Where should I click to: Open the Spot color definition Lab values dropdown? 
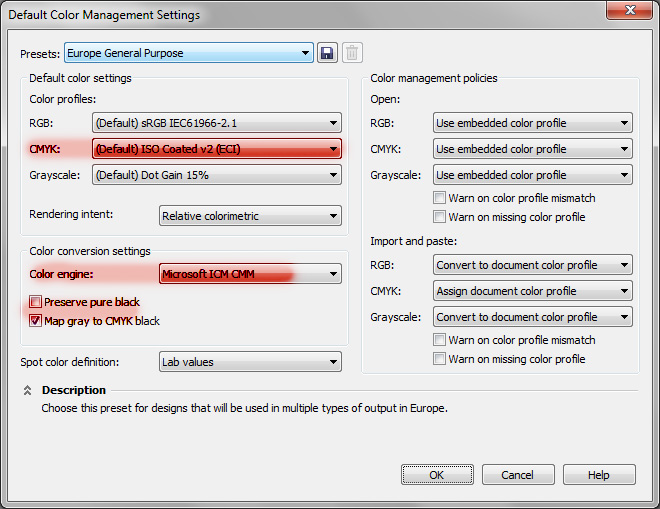[250, 362]
